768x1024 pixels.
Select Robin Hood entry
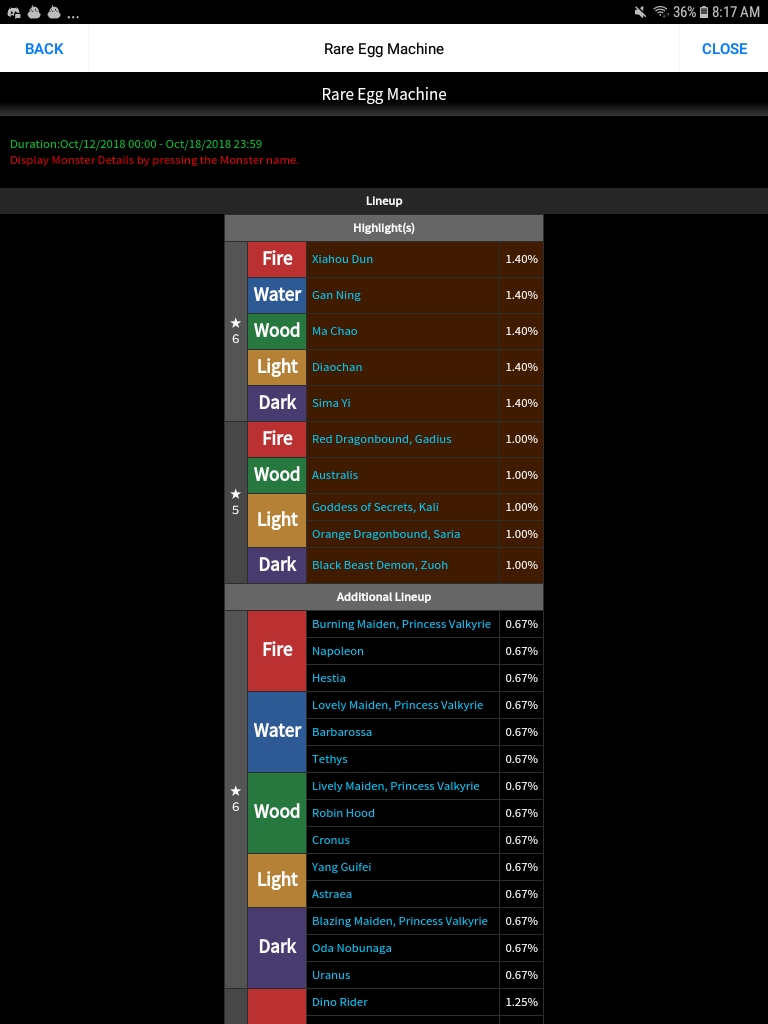(343, 813)
